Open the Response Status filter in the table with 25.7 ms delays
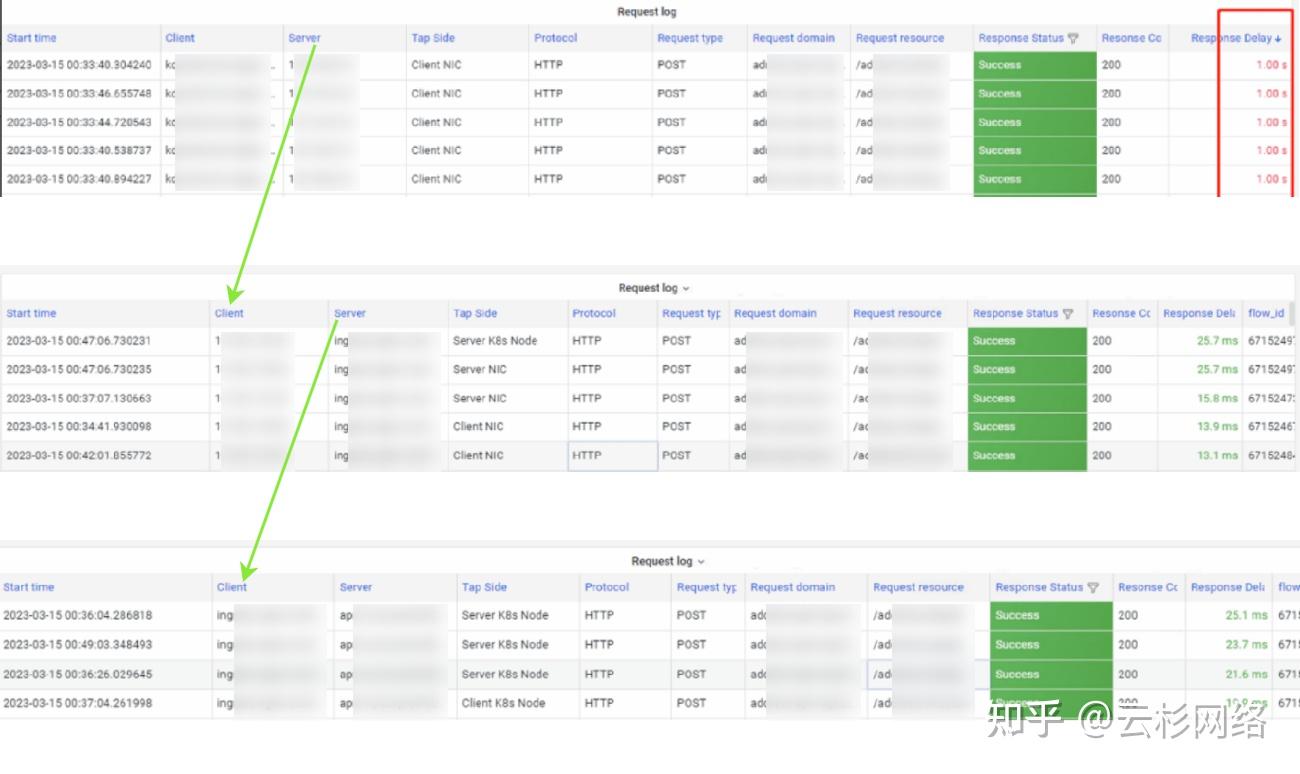Screen dimensions: 1300x774 pyautogui.click(x=1068, y=313)
